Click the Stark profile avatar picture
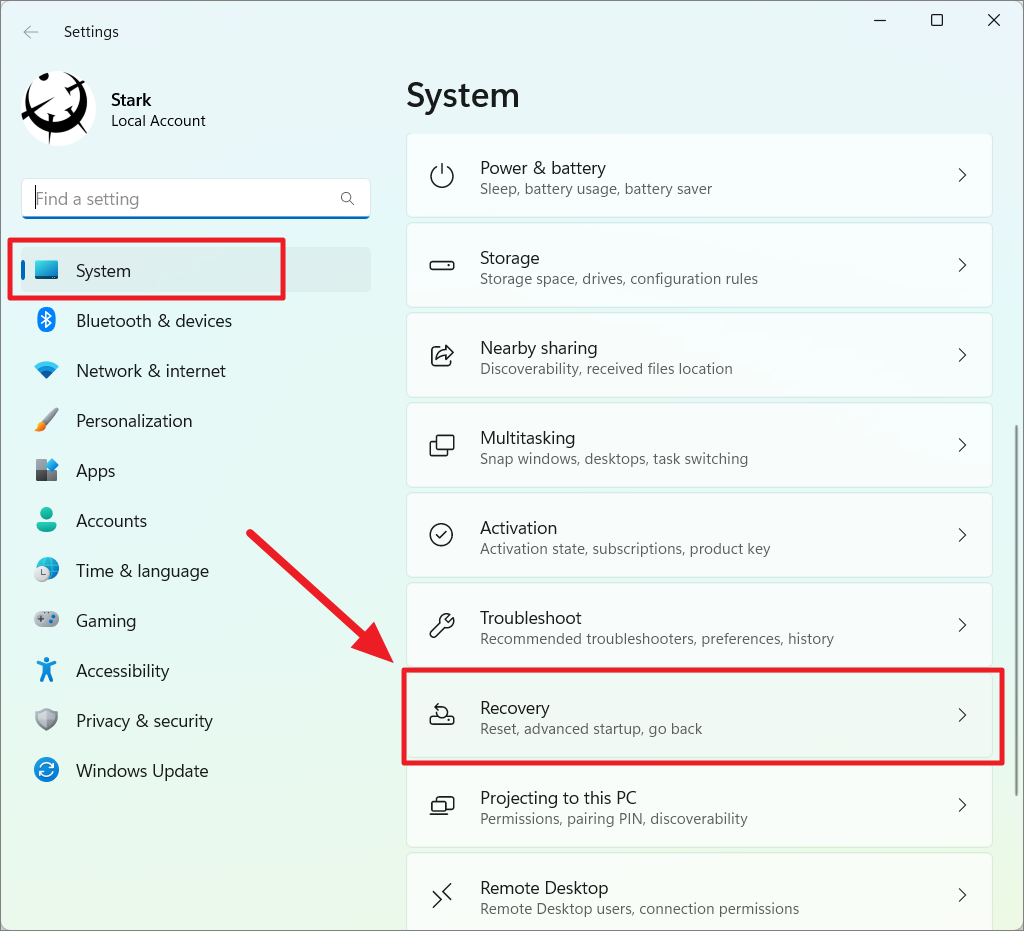The height and width of the screenshot is (931, 1024). pyautogui.click(x=58, y=109)
